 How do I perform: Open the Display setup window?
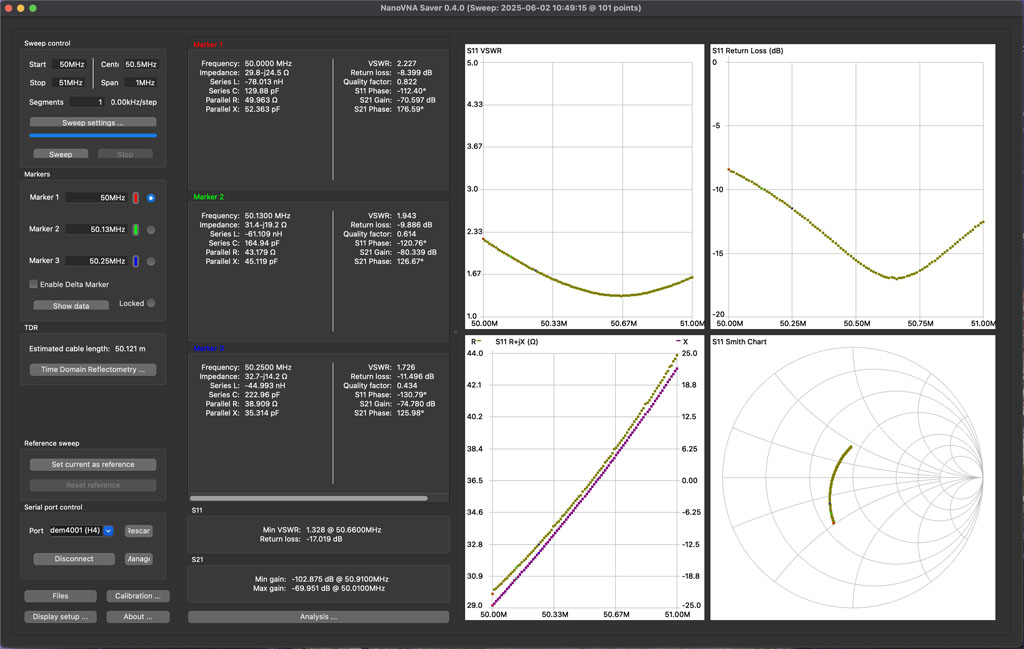[x=60, y=616]
